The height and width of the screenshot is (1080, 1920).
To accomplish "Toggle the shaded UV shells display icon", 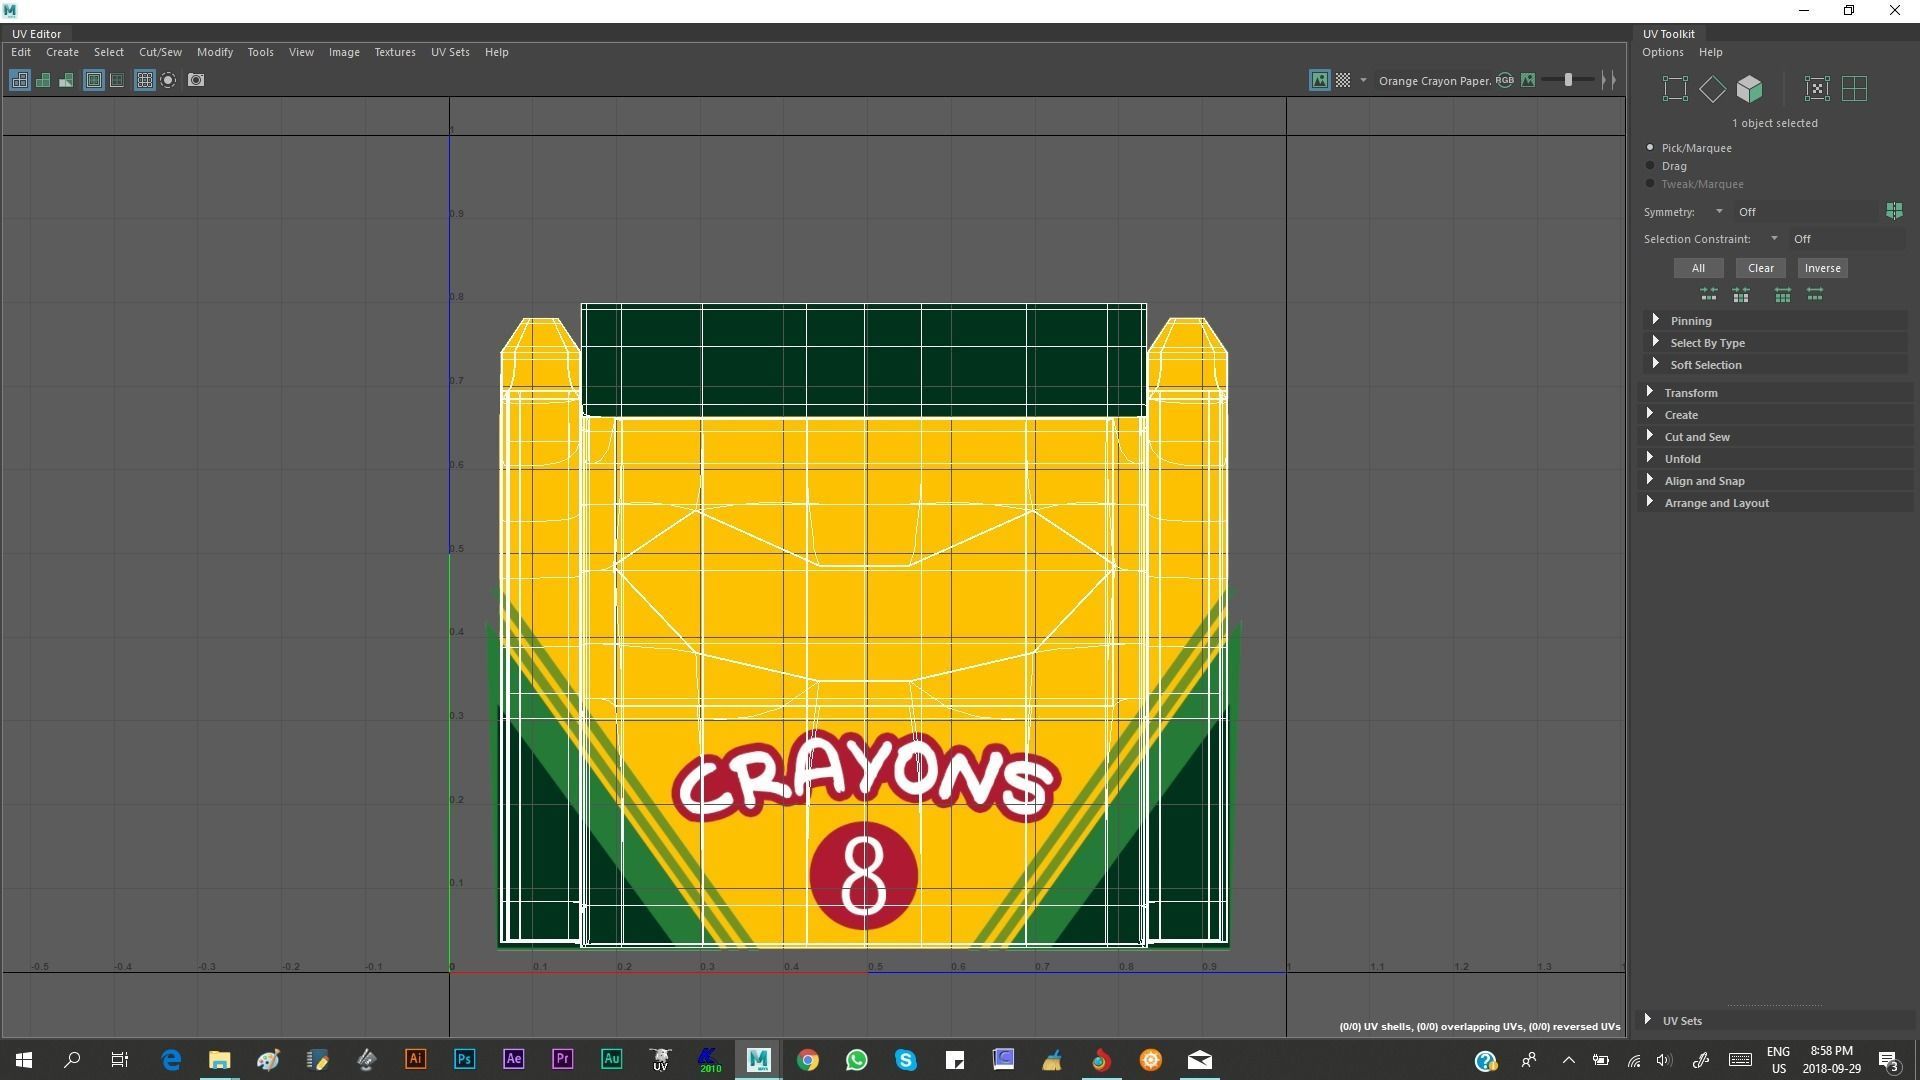I will (43, 80).
